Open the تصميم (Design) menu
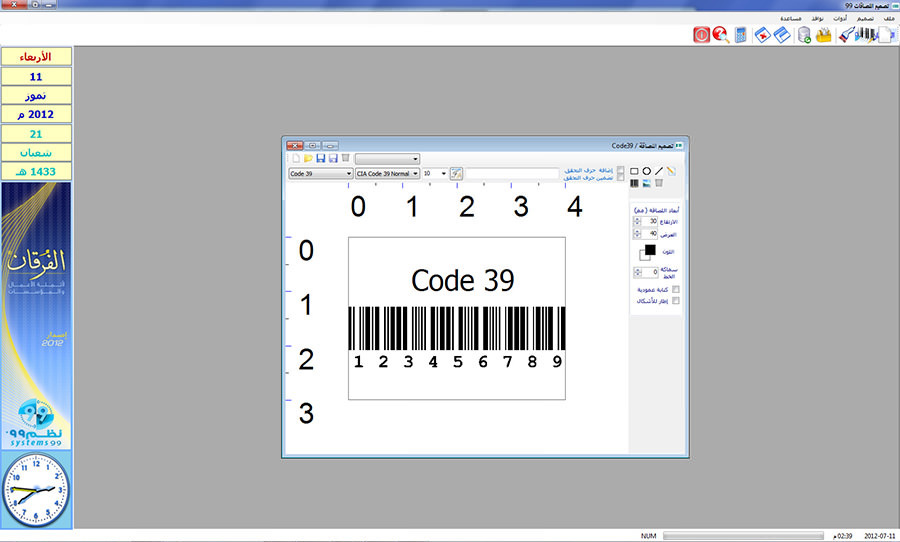The height and width of the screenshot is (542, 900). [x=865, y=18]
